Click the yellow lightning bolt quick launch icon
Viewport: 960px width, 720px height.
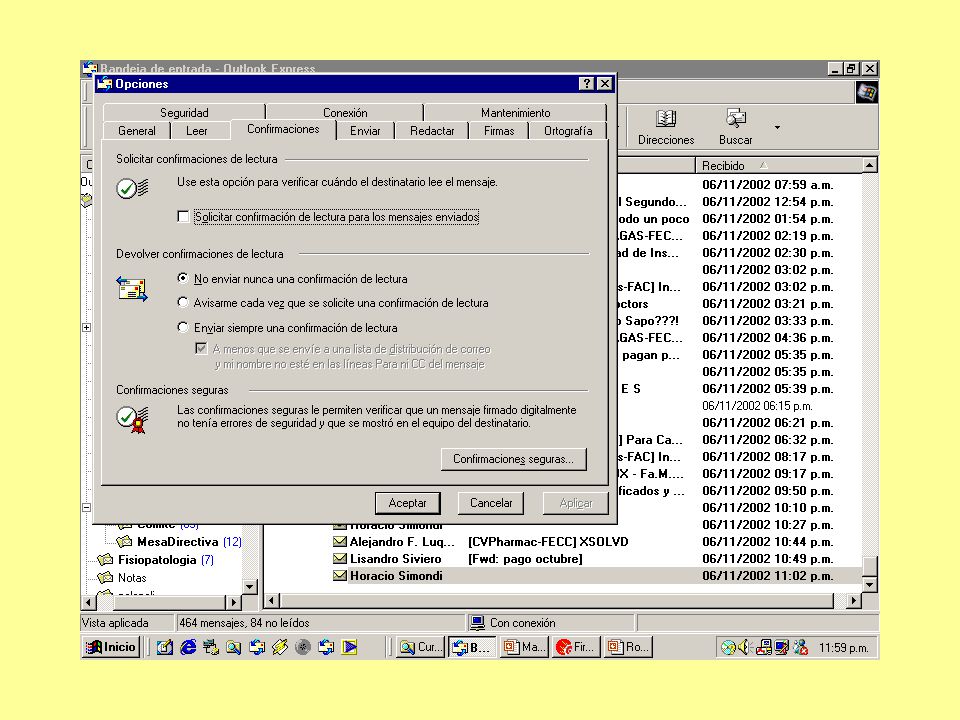point(280,647)
